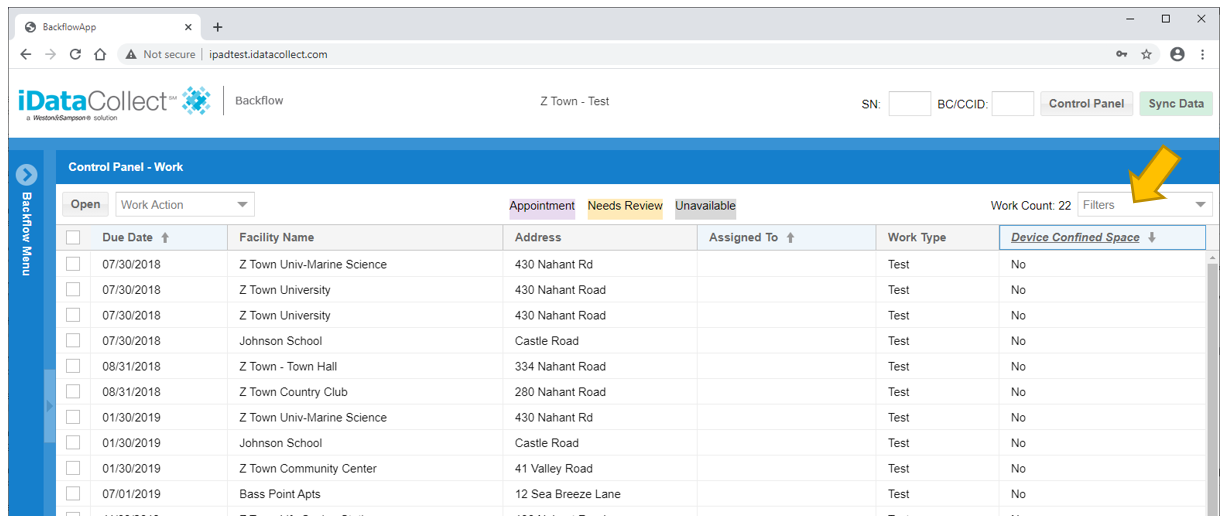Bookmark this page with star icon
The image size is (1227, 527).
tap(1147, 54)
